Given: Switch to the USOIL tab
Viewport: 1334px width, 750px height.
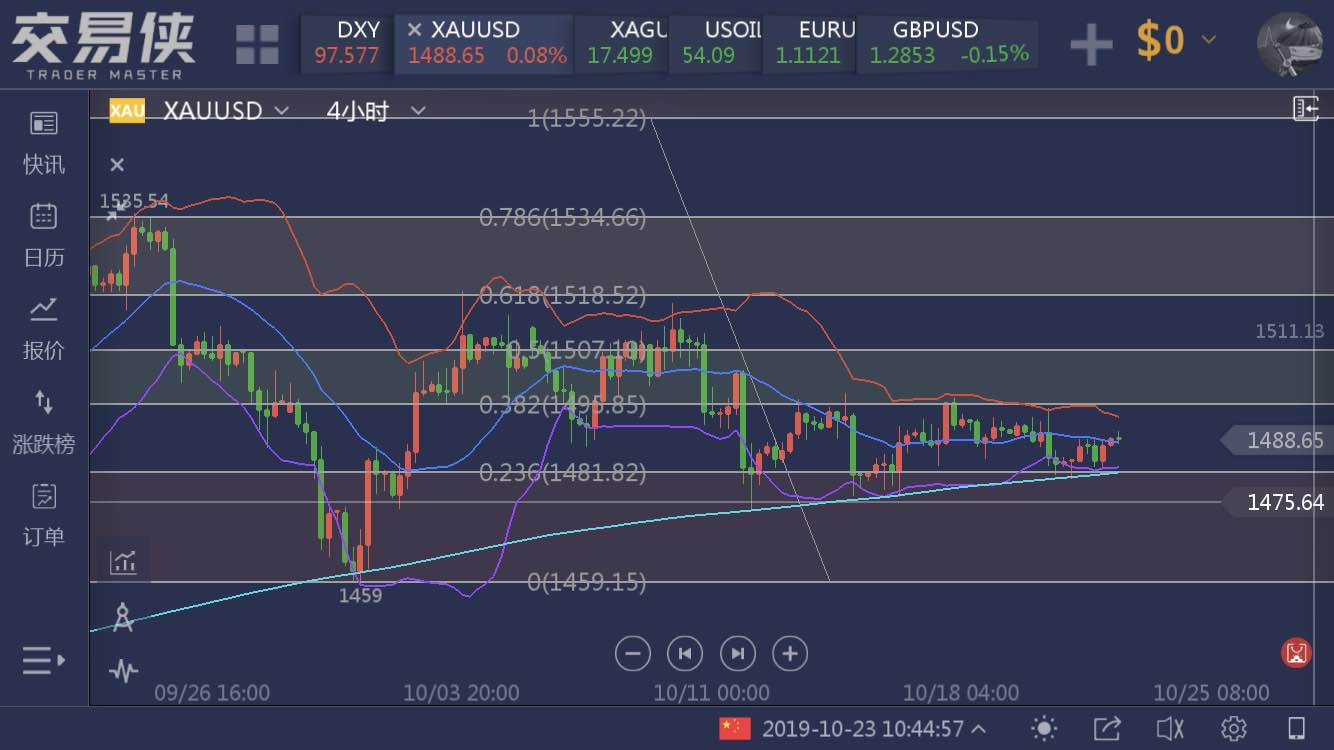Looking at the screenshot, I should [x=715, y=43].
